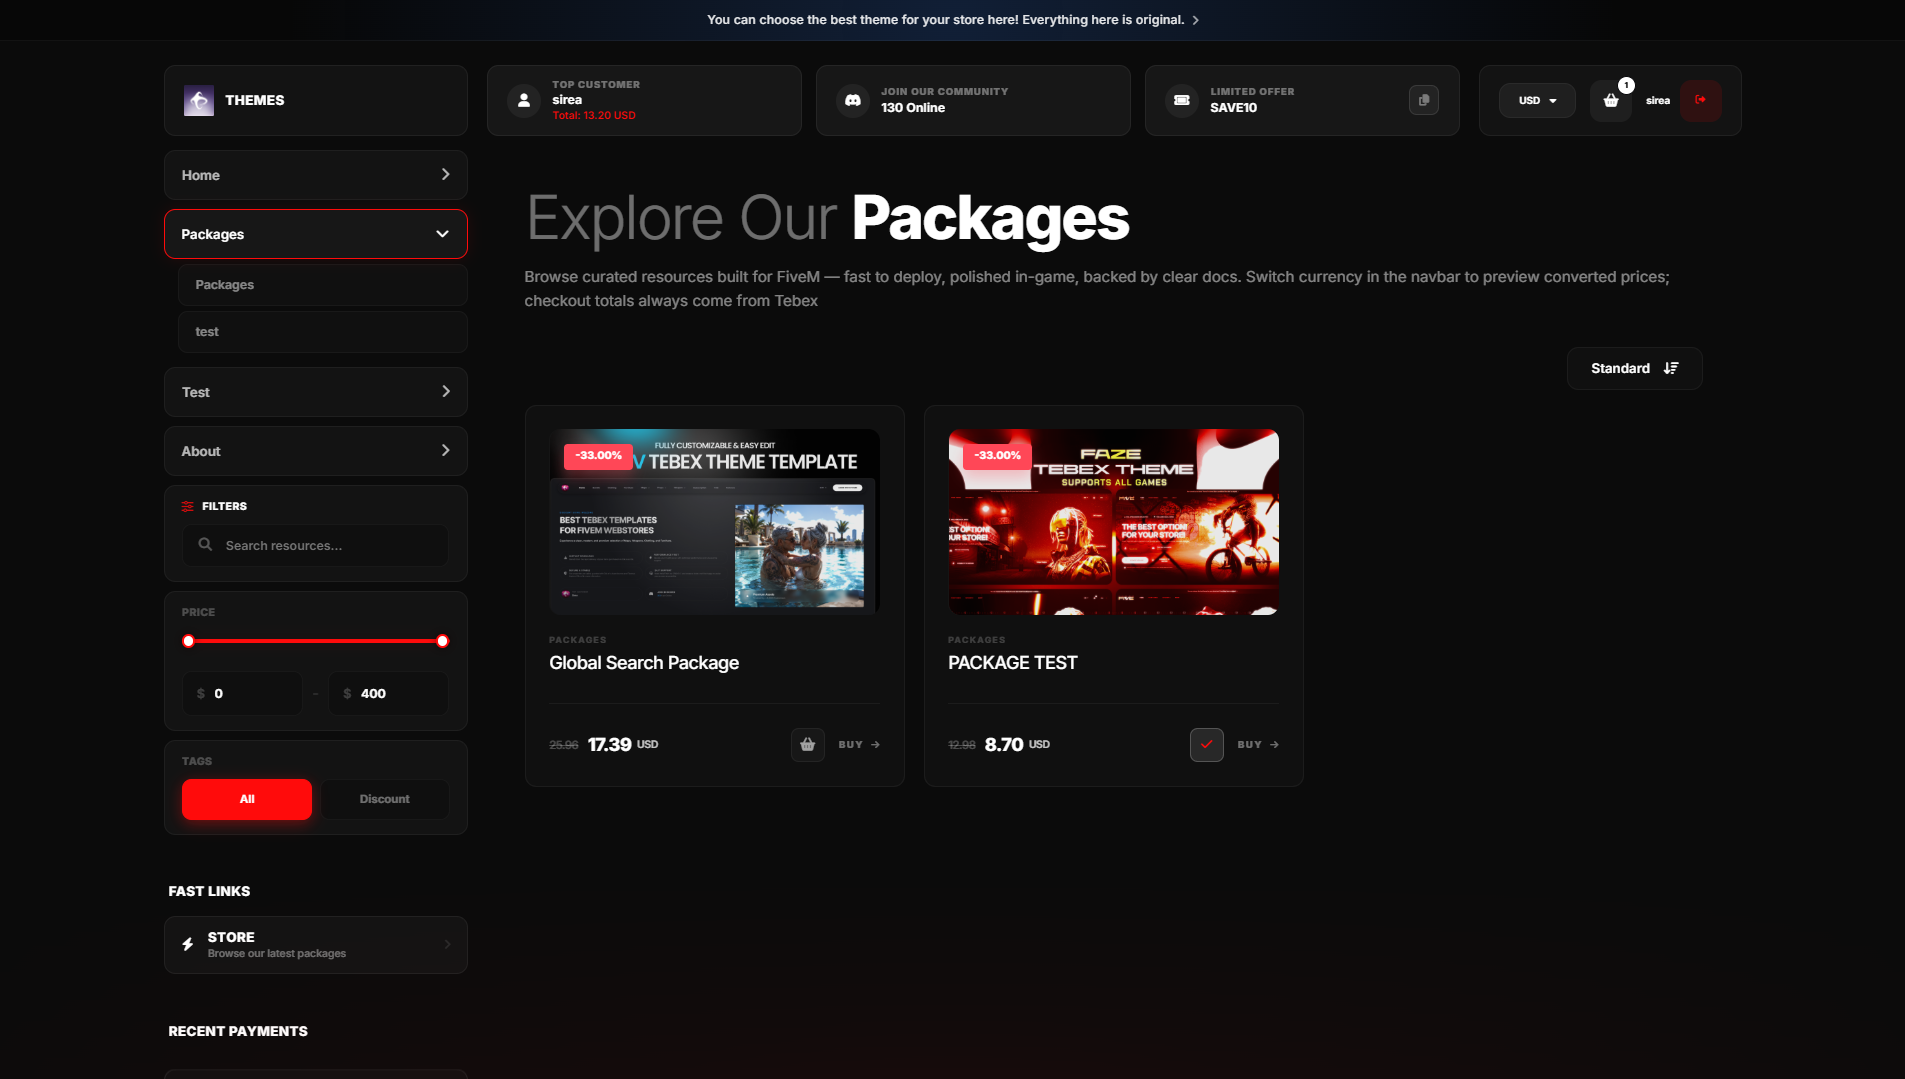Click the red logout icon
1905x1079 pixels.
(x=1700, y=100)
